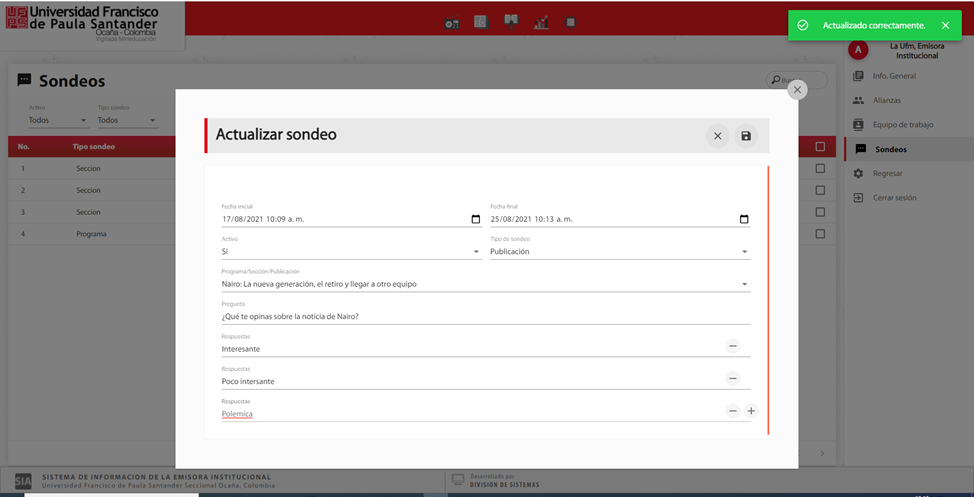
Task: Click the Pregunta text field
Action: [485, 316]
